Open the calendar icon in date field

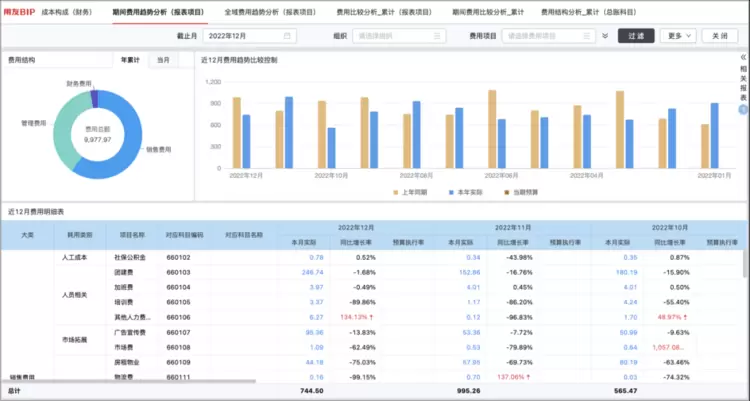click(288, 35)
